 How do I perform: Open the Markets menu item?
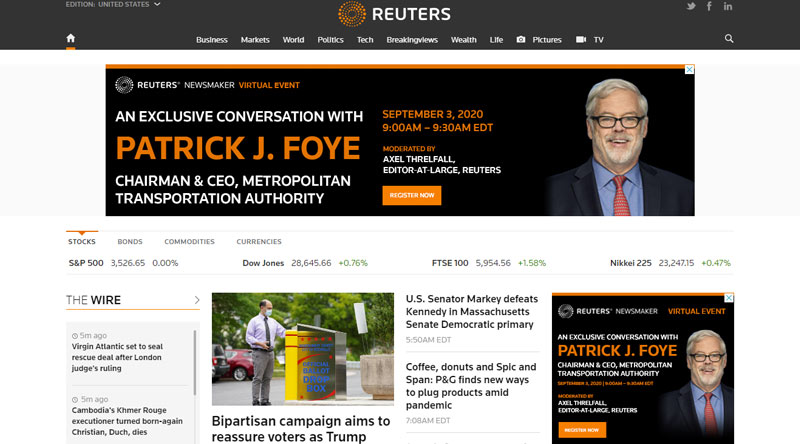255,40
